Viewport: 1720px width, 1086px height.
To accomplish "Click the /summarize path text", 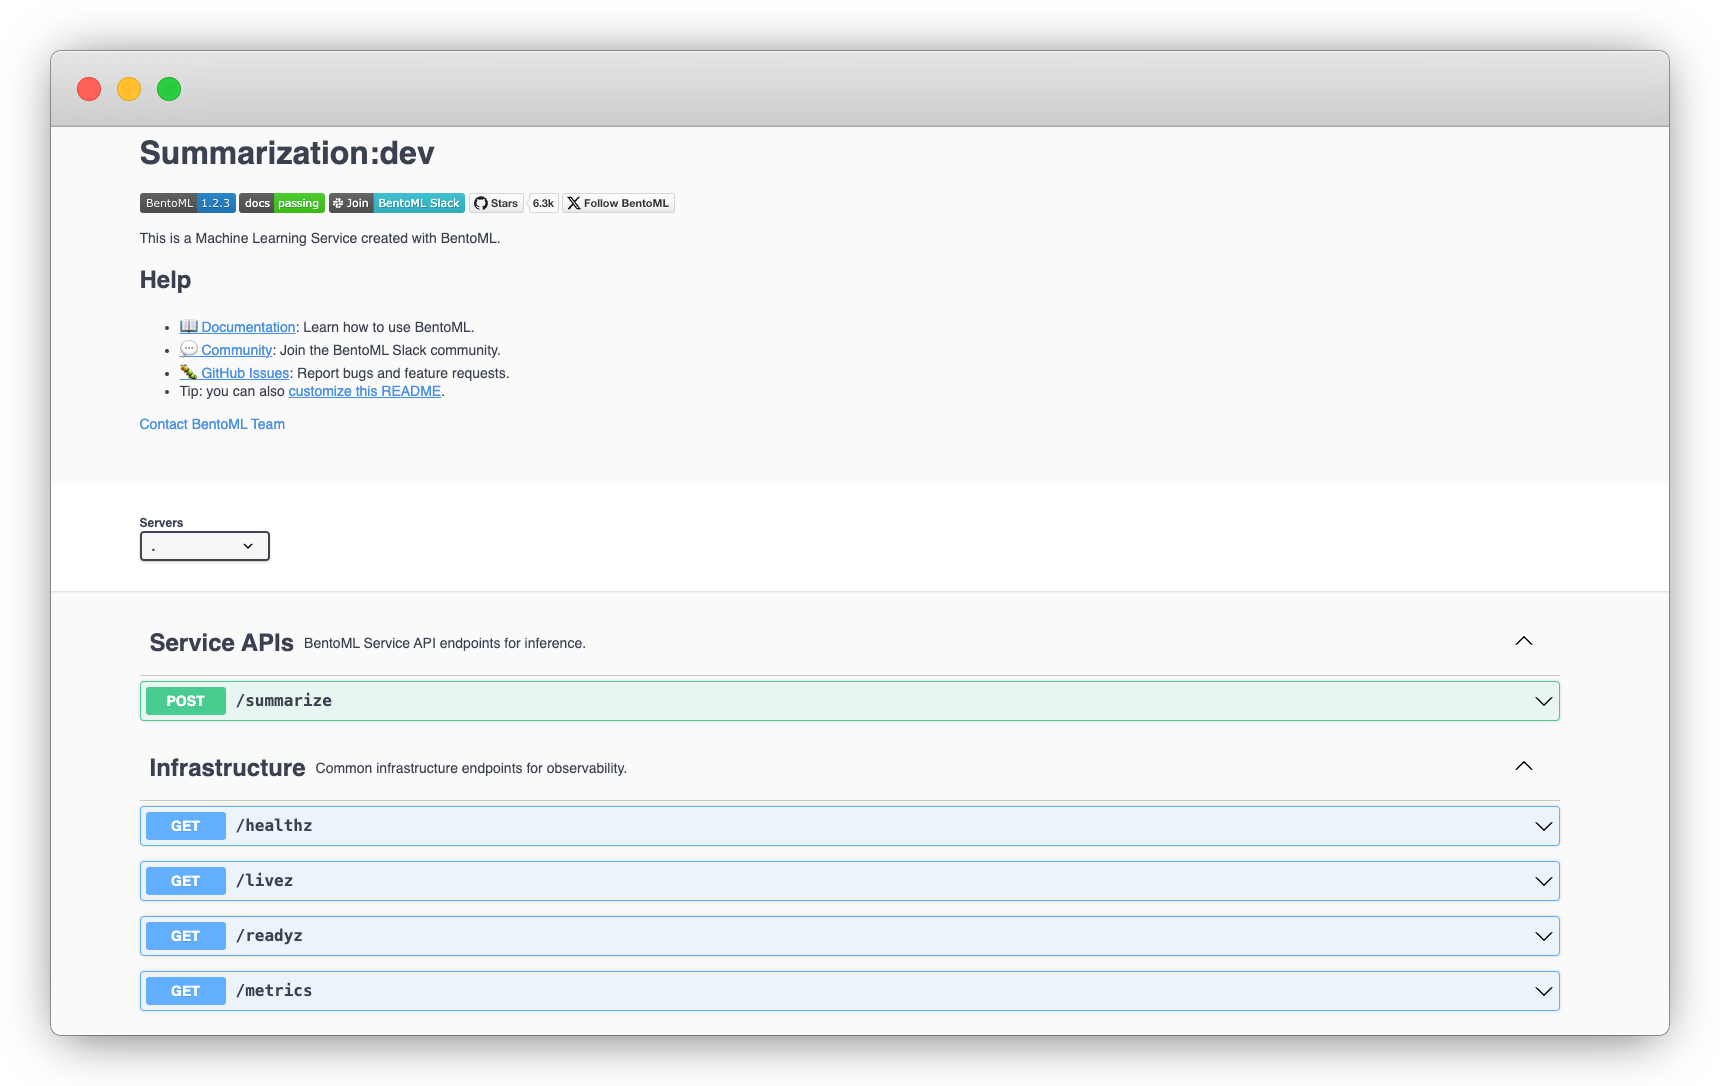I will [284, 701].
